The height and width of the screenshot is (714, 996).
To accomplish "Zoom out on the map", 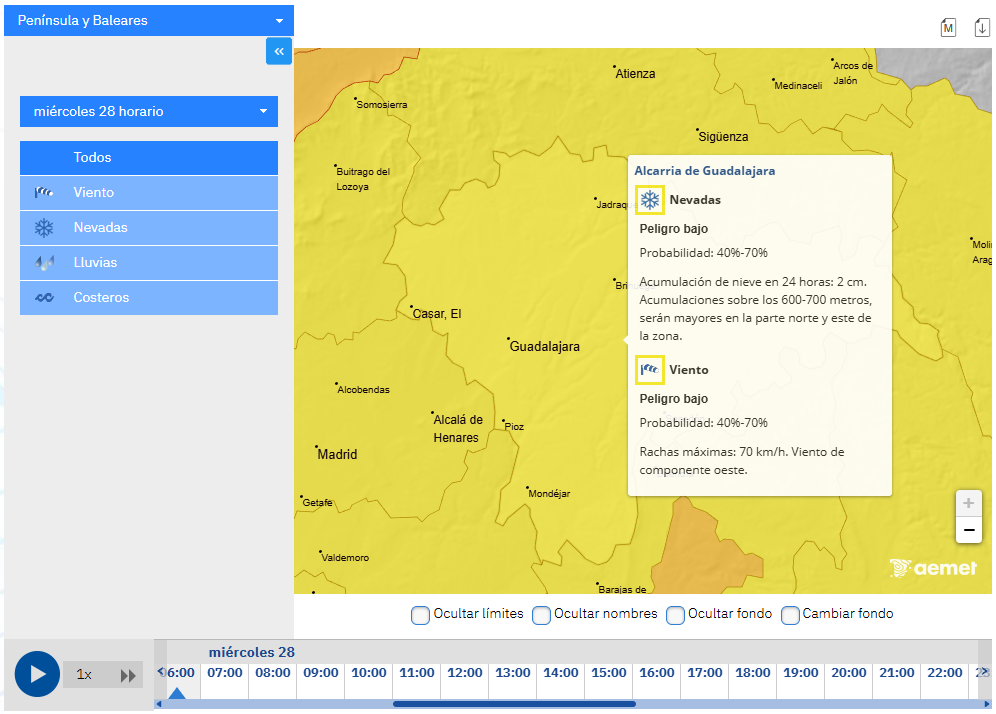I will coord(968,530).
